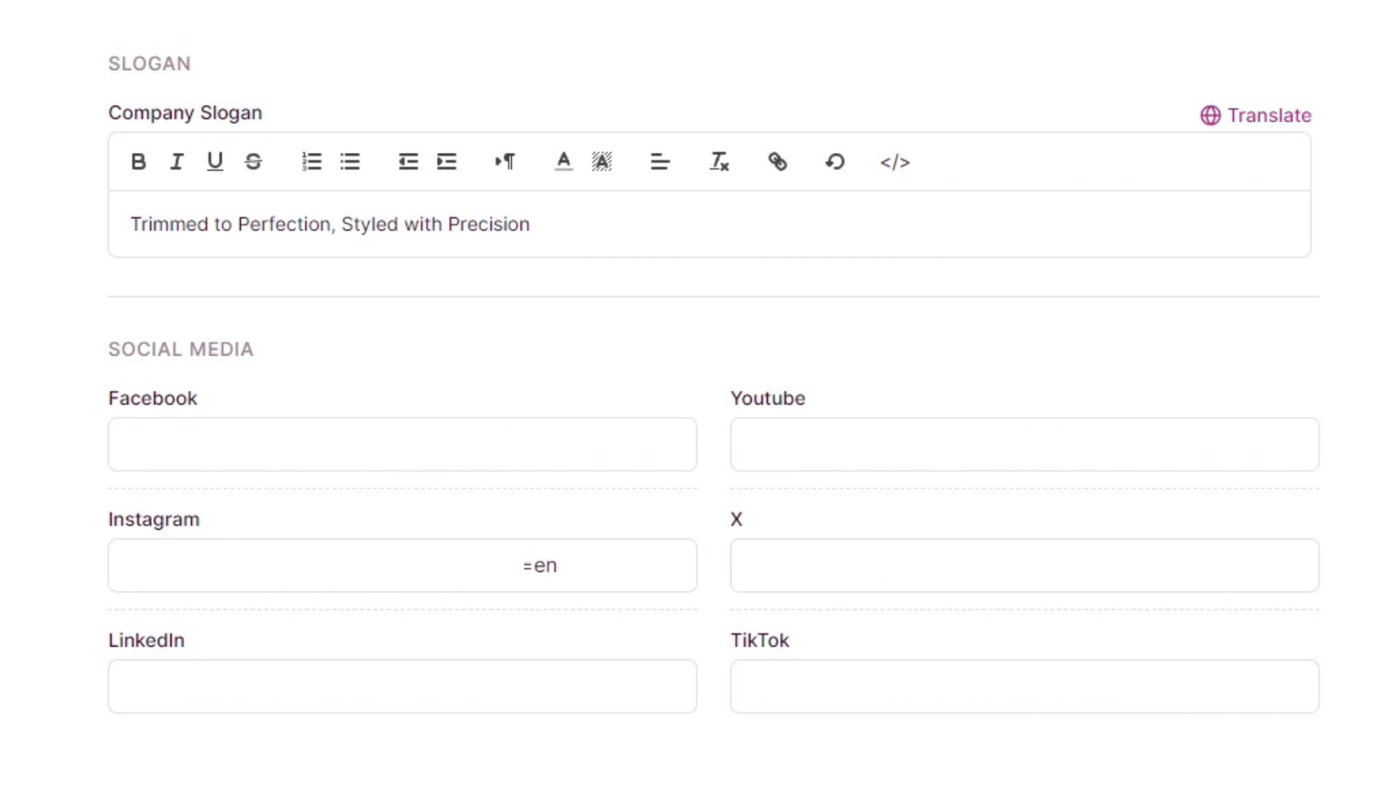This screenshot has width=1400, height=787.
Task: Open the text alignment options
Action: pos(660,162)
